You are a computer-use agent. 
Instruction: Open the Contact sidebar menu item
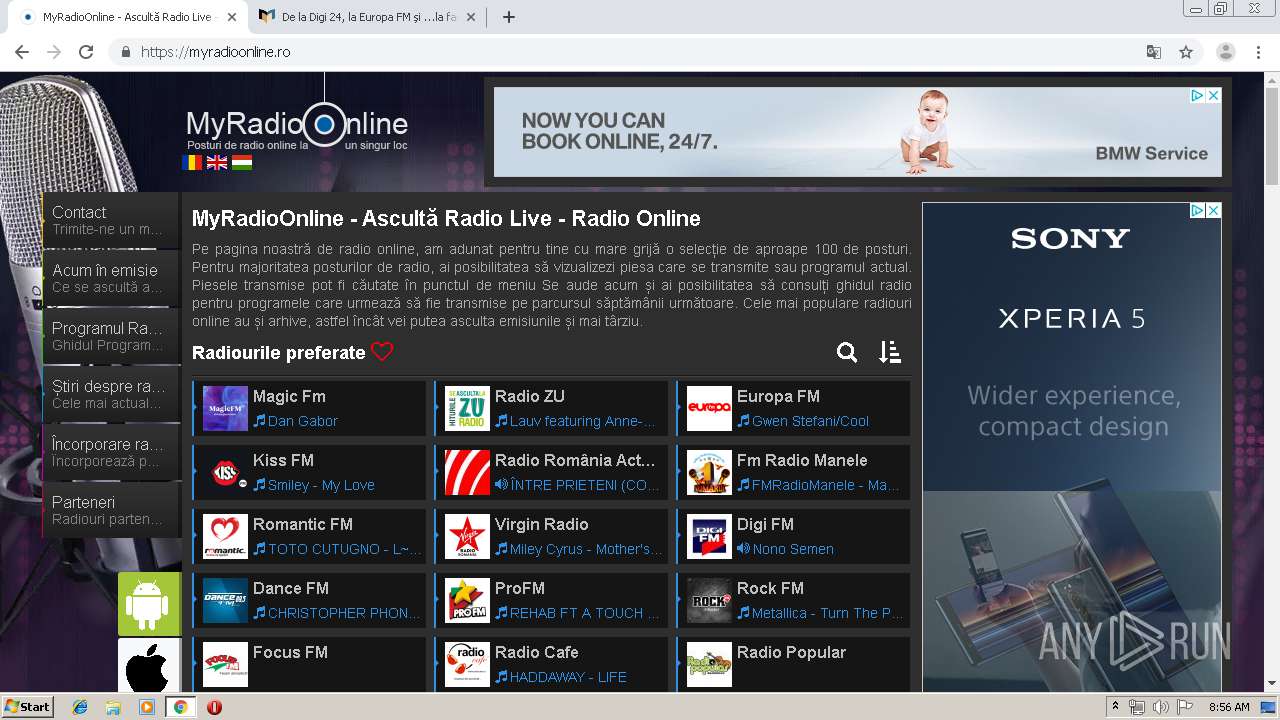coord(111,220)
